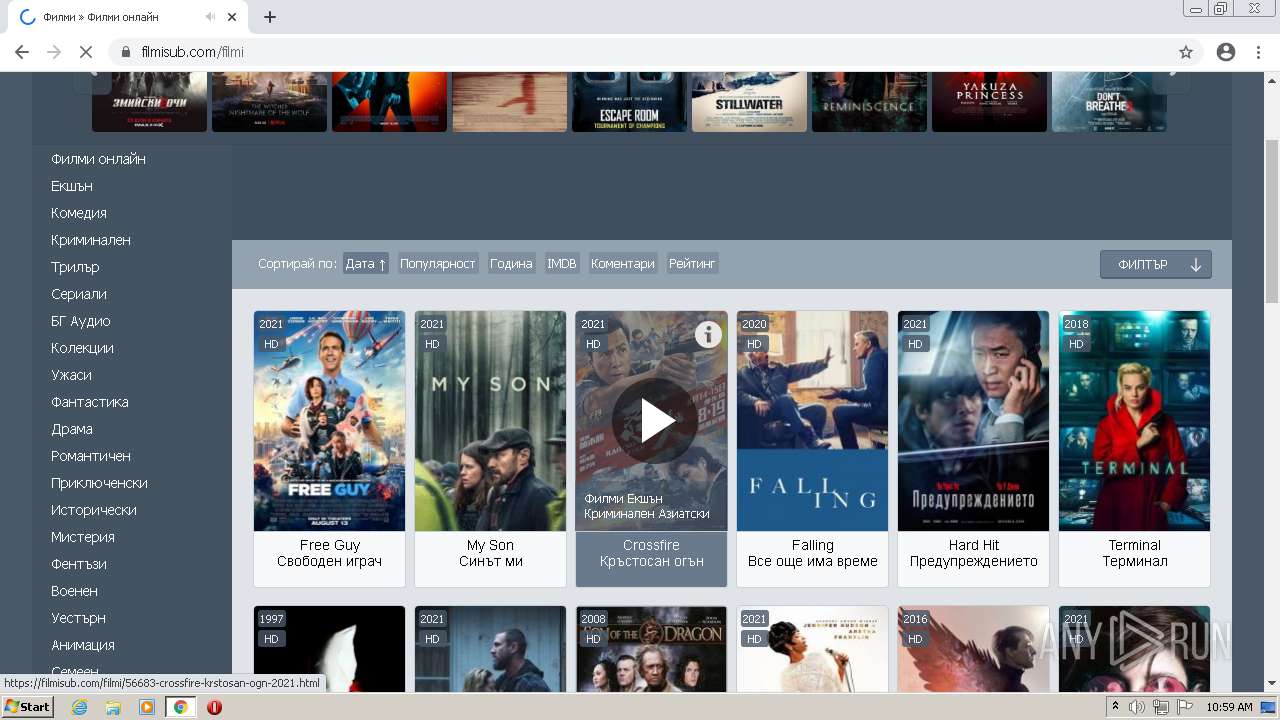Open Stillwater carousel poster
Image resolution: width=1280 pixels, height=720 pixels.
[749, 102]
